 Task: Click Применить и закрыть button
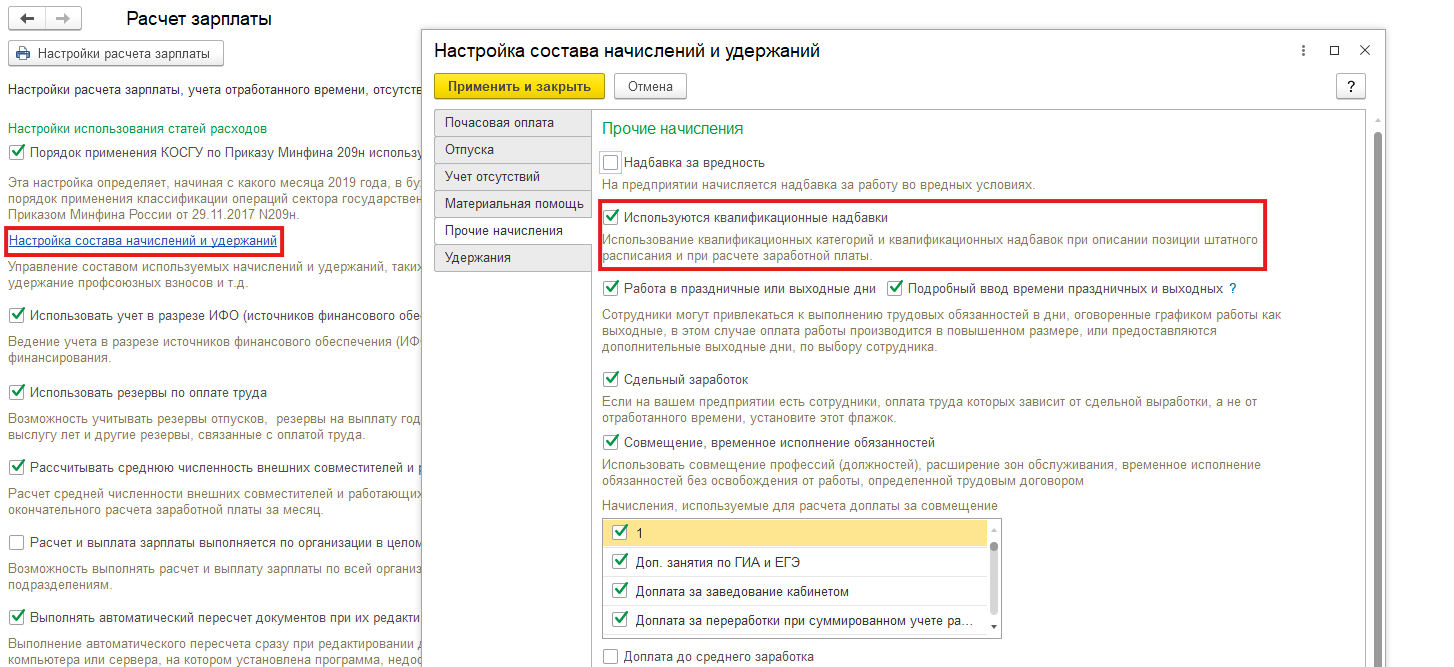click(x=519, y=86)
